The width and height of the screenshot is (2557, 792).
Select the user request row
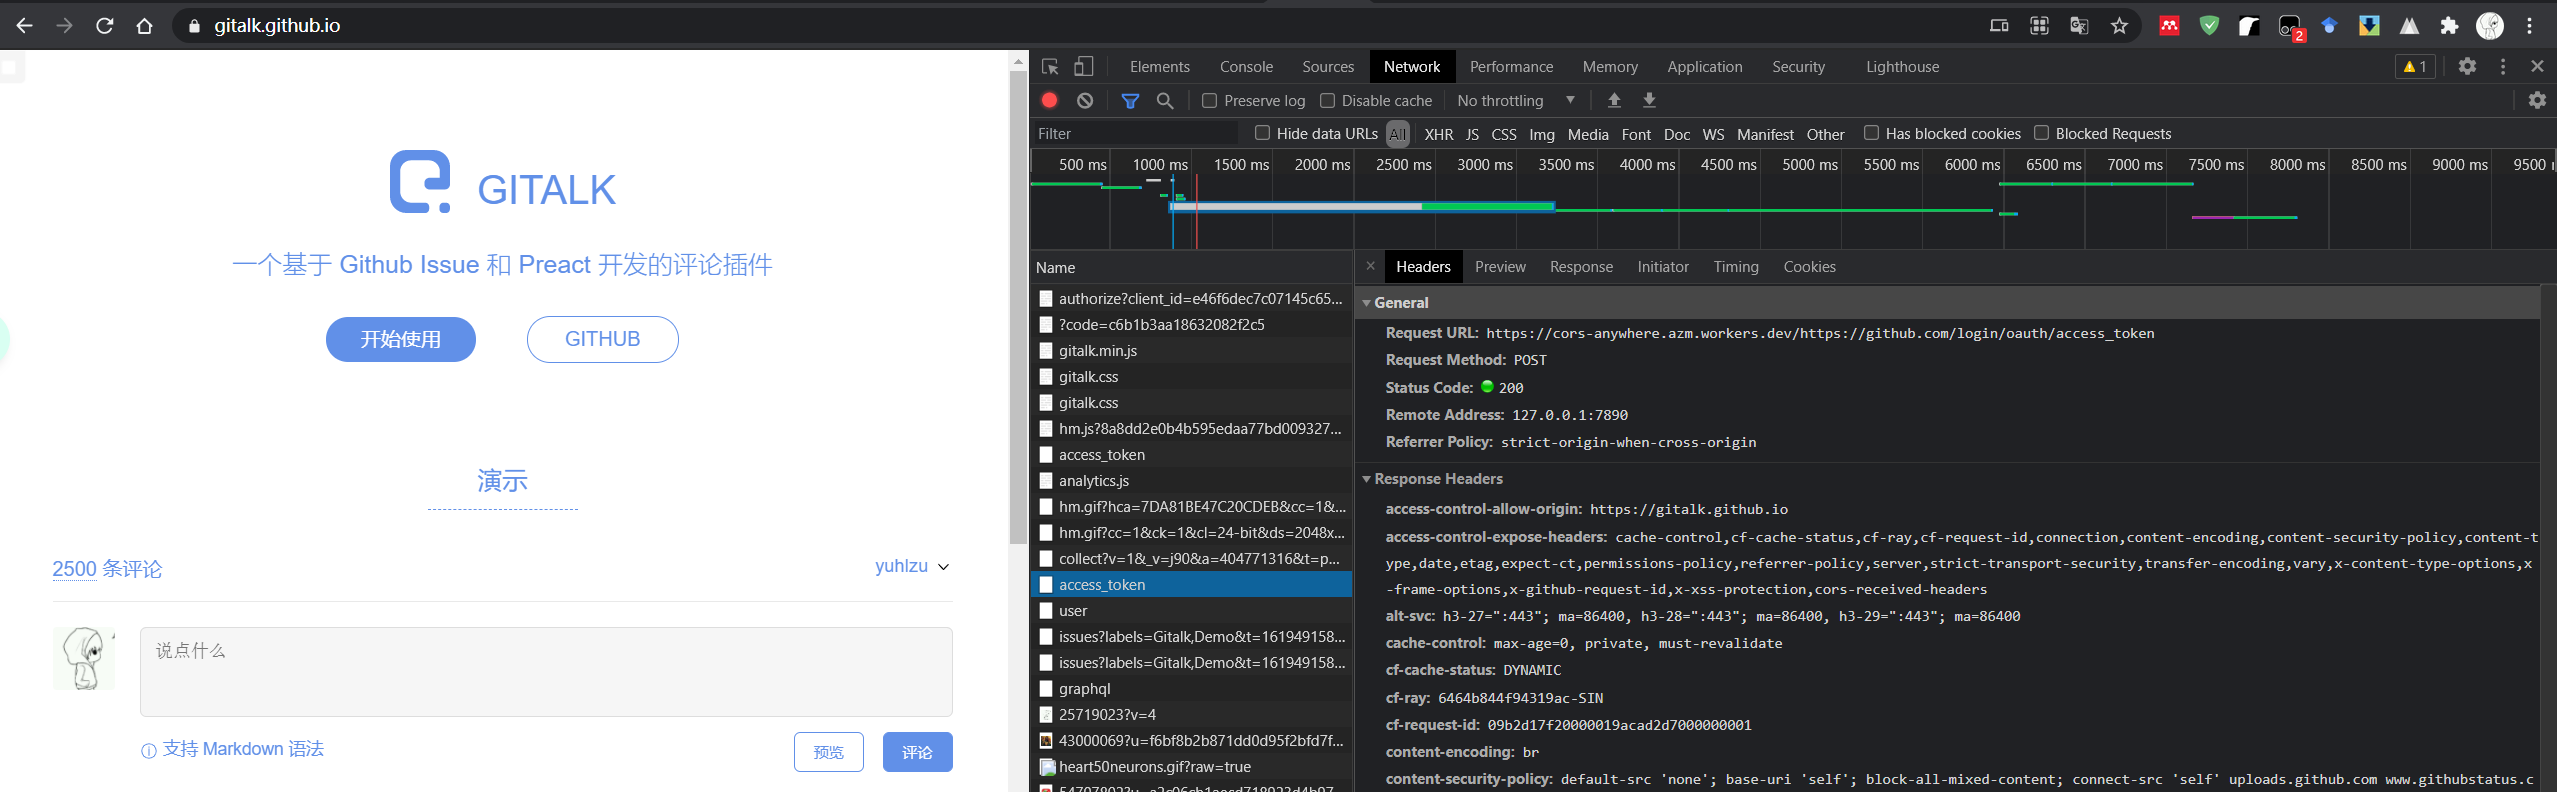[x=1191, y=611]
